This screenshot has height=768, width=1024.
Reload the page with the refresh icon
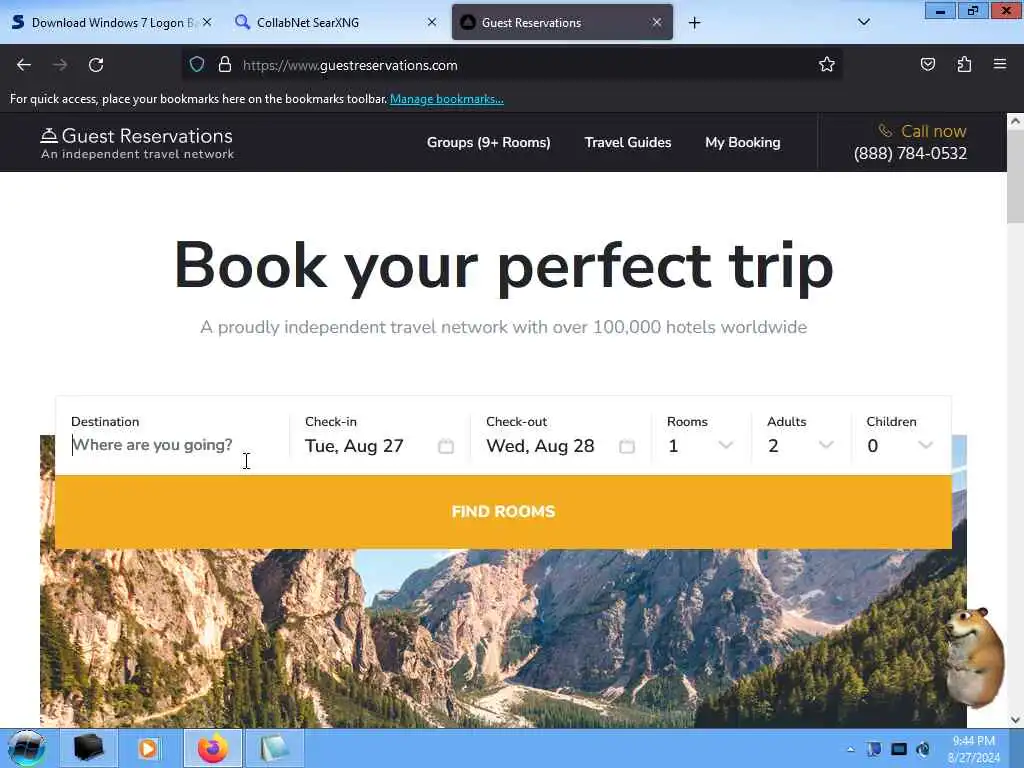coord(96,65)
